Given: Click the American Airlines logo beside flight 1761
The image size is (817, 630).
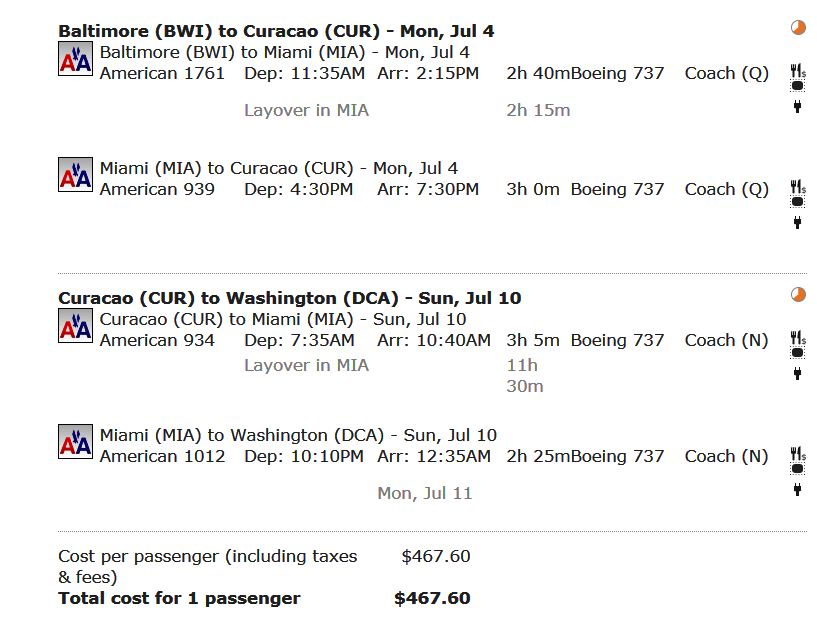Looking at the screenshot, I should point(76,59).
